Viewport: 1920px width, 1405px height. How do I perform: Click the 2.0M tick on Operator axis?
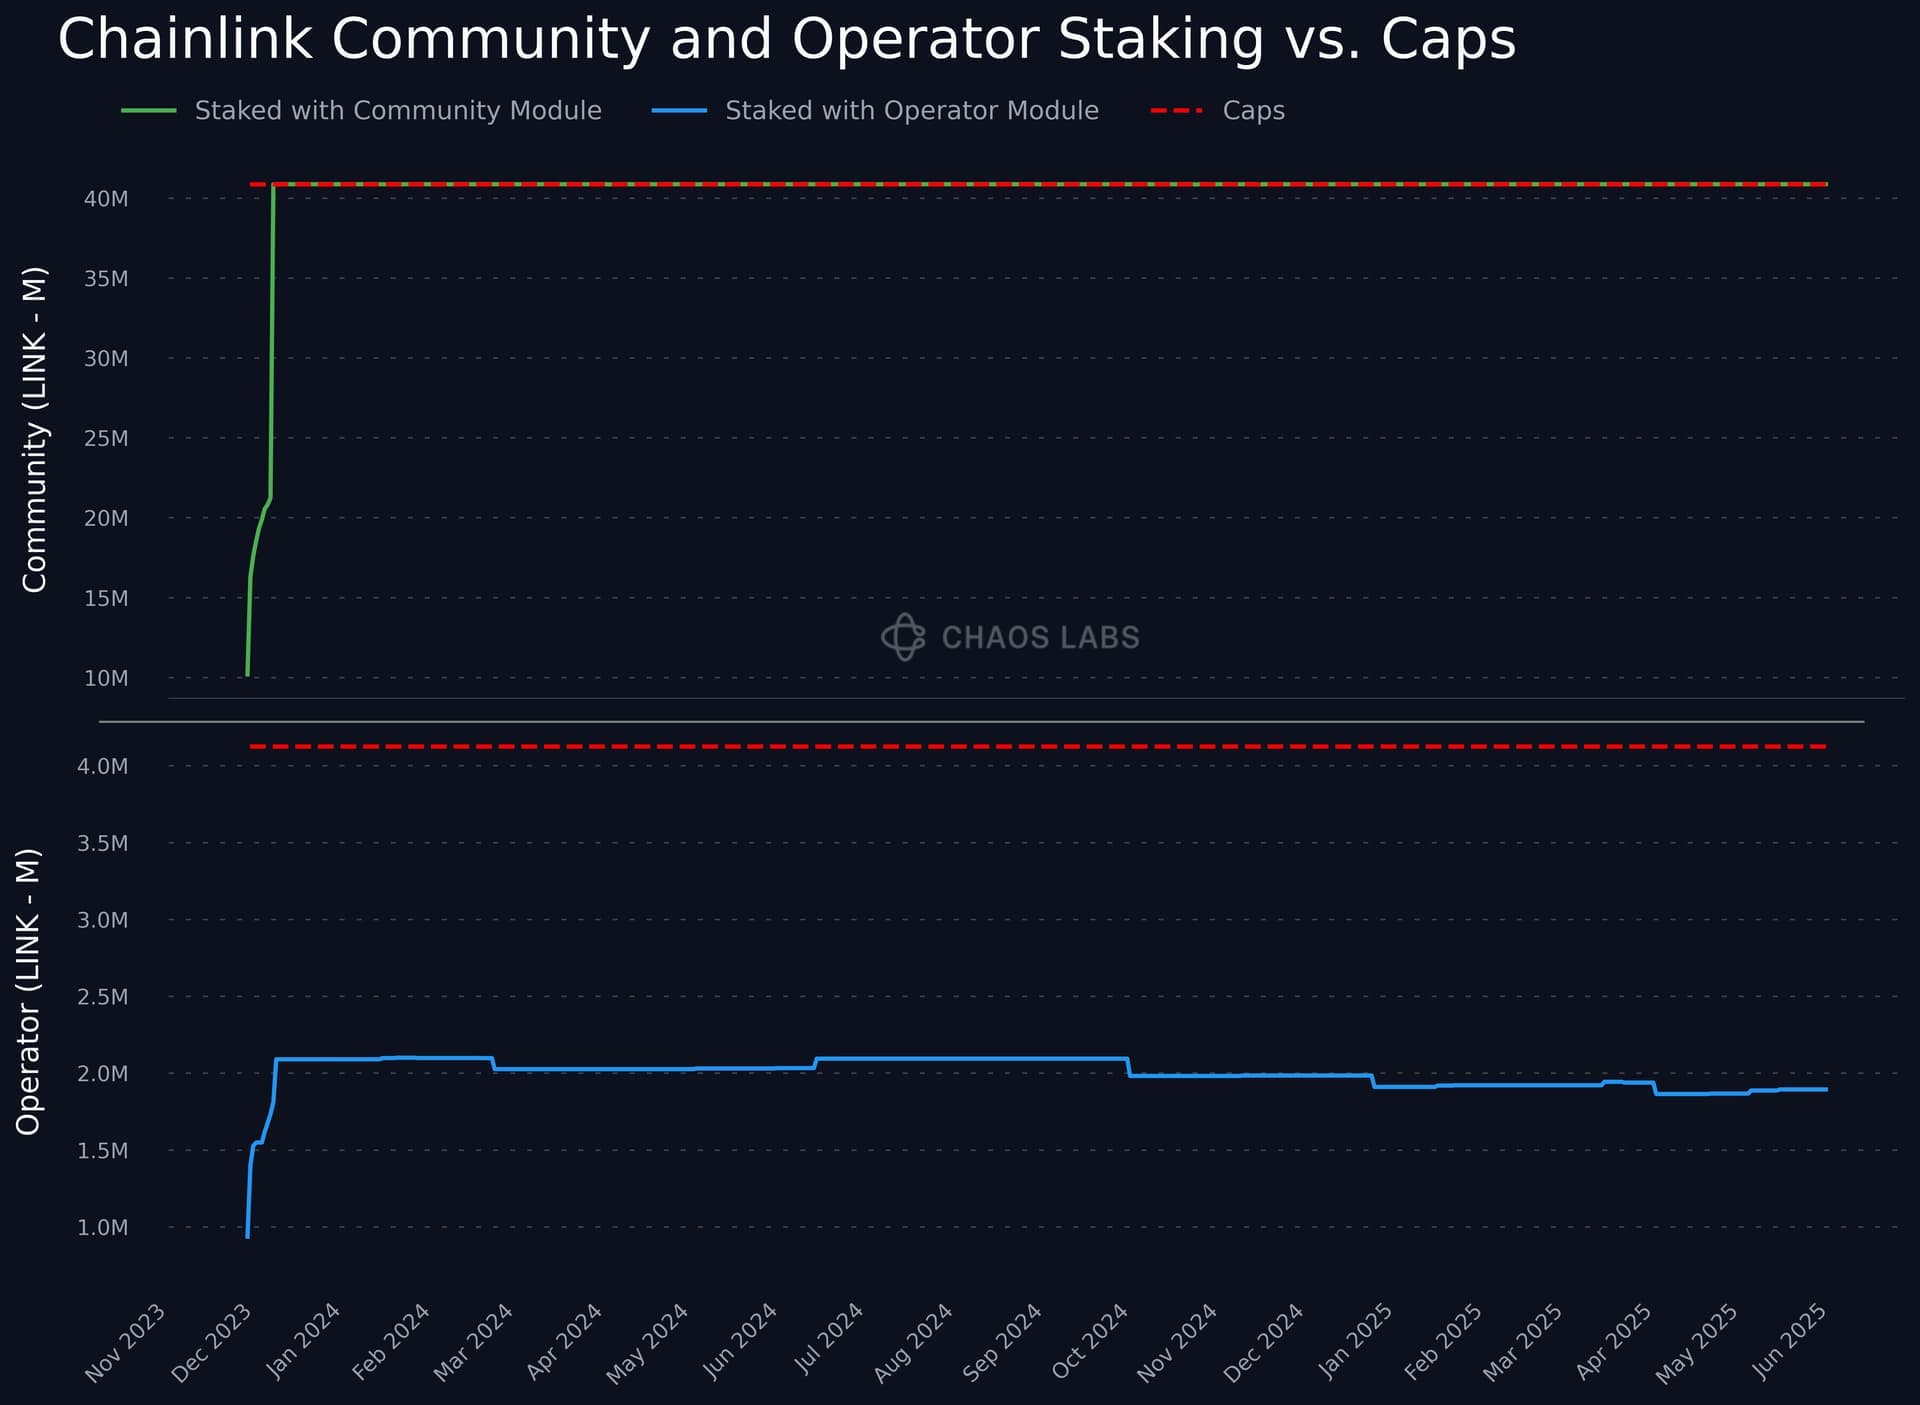click(x=103, y=1075)
